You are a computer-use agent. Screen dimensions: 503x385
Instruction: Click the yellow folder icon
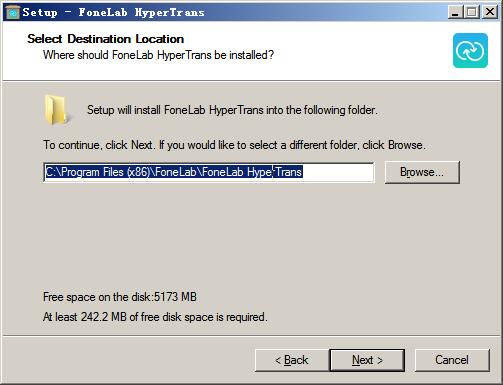pos(56,110)
